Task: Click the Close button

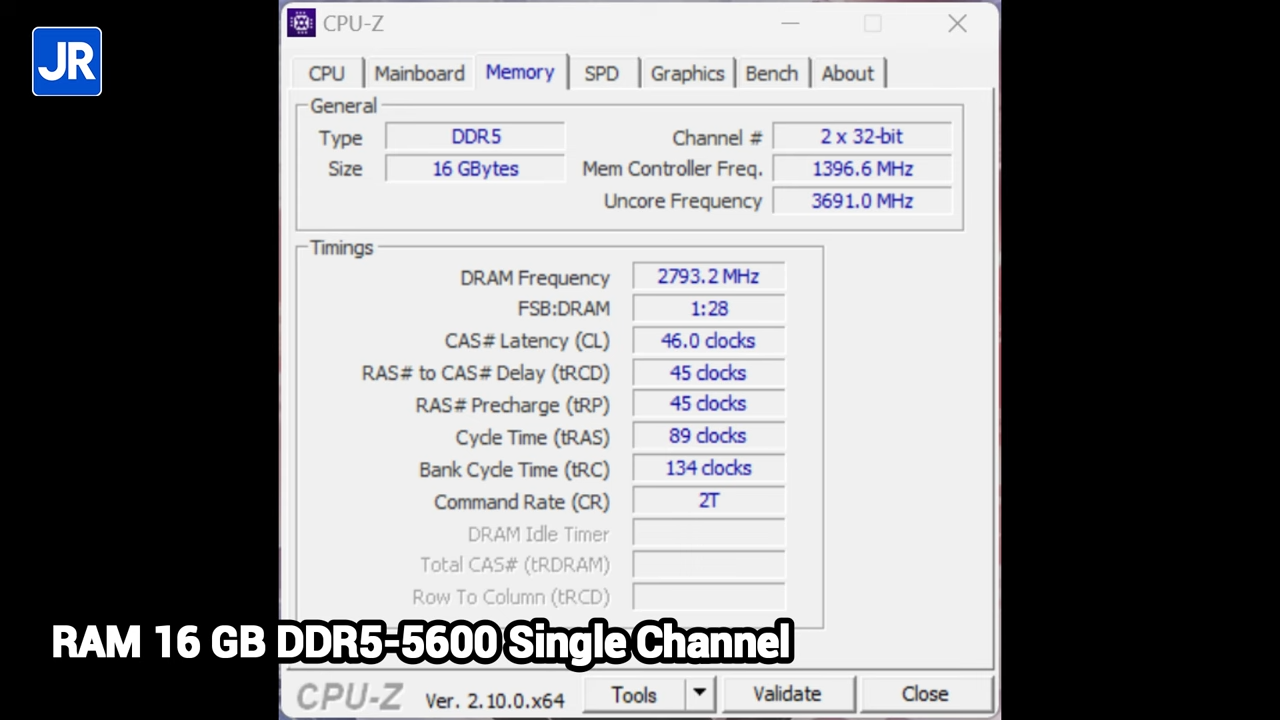Action: pos(923,693)
